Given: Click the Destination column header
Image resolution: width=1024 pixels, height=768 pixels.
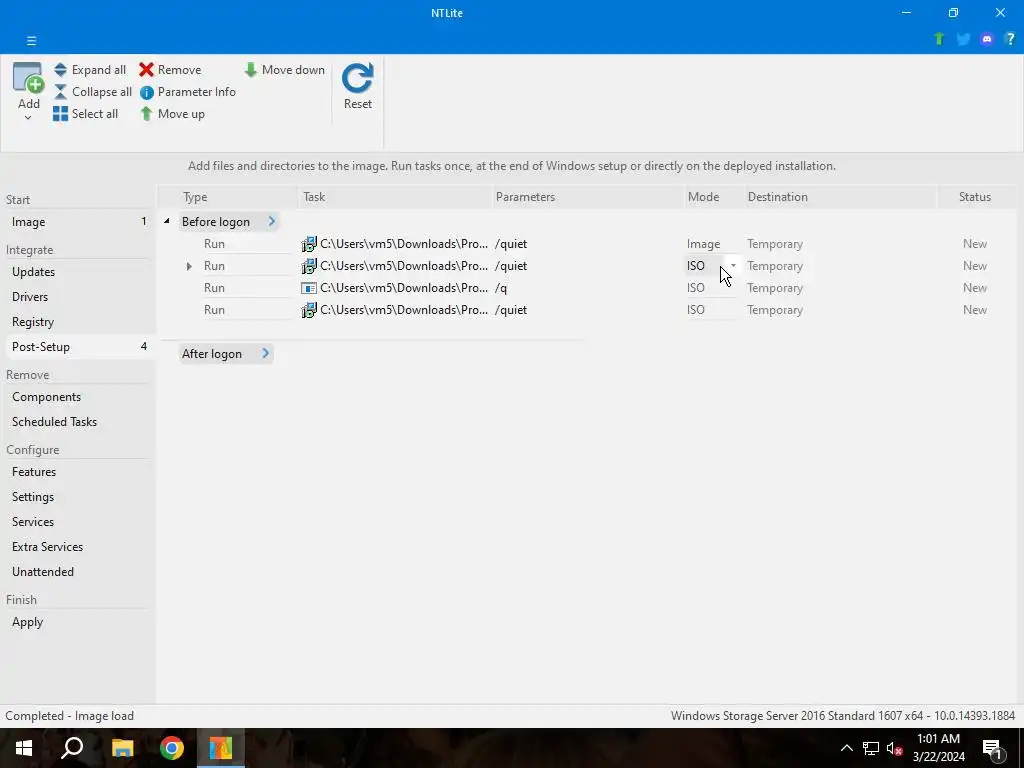Looking at the screenshot, I should 778,197.
